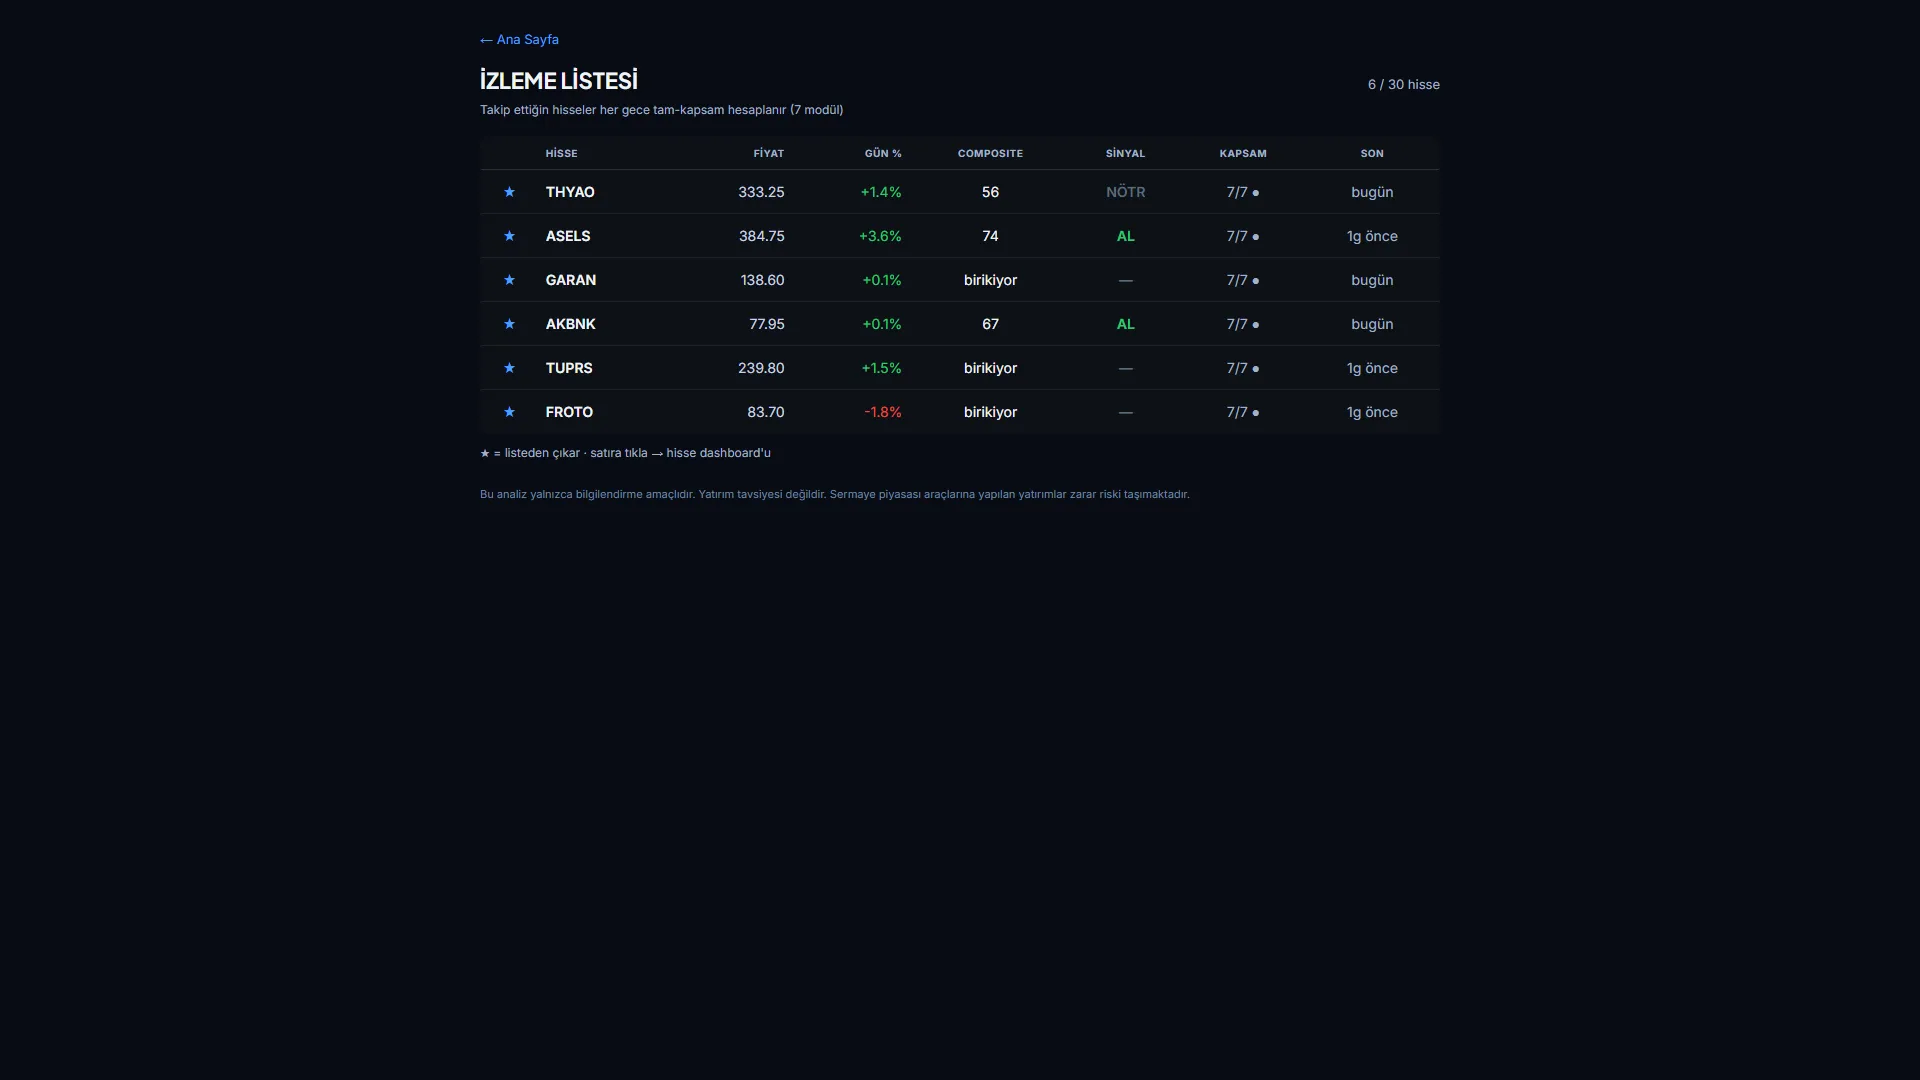Unfavorite TUPRS with the star icon

[509, 368]
